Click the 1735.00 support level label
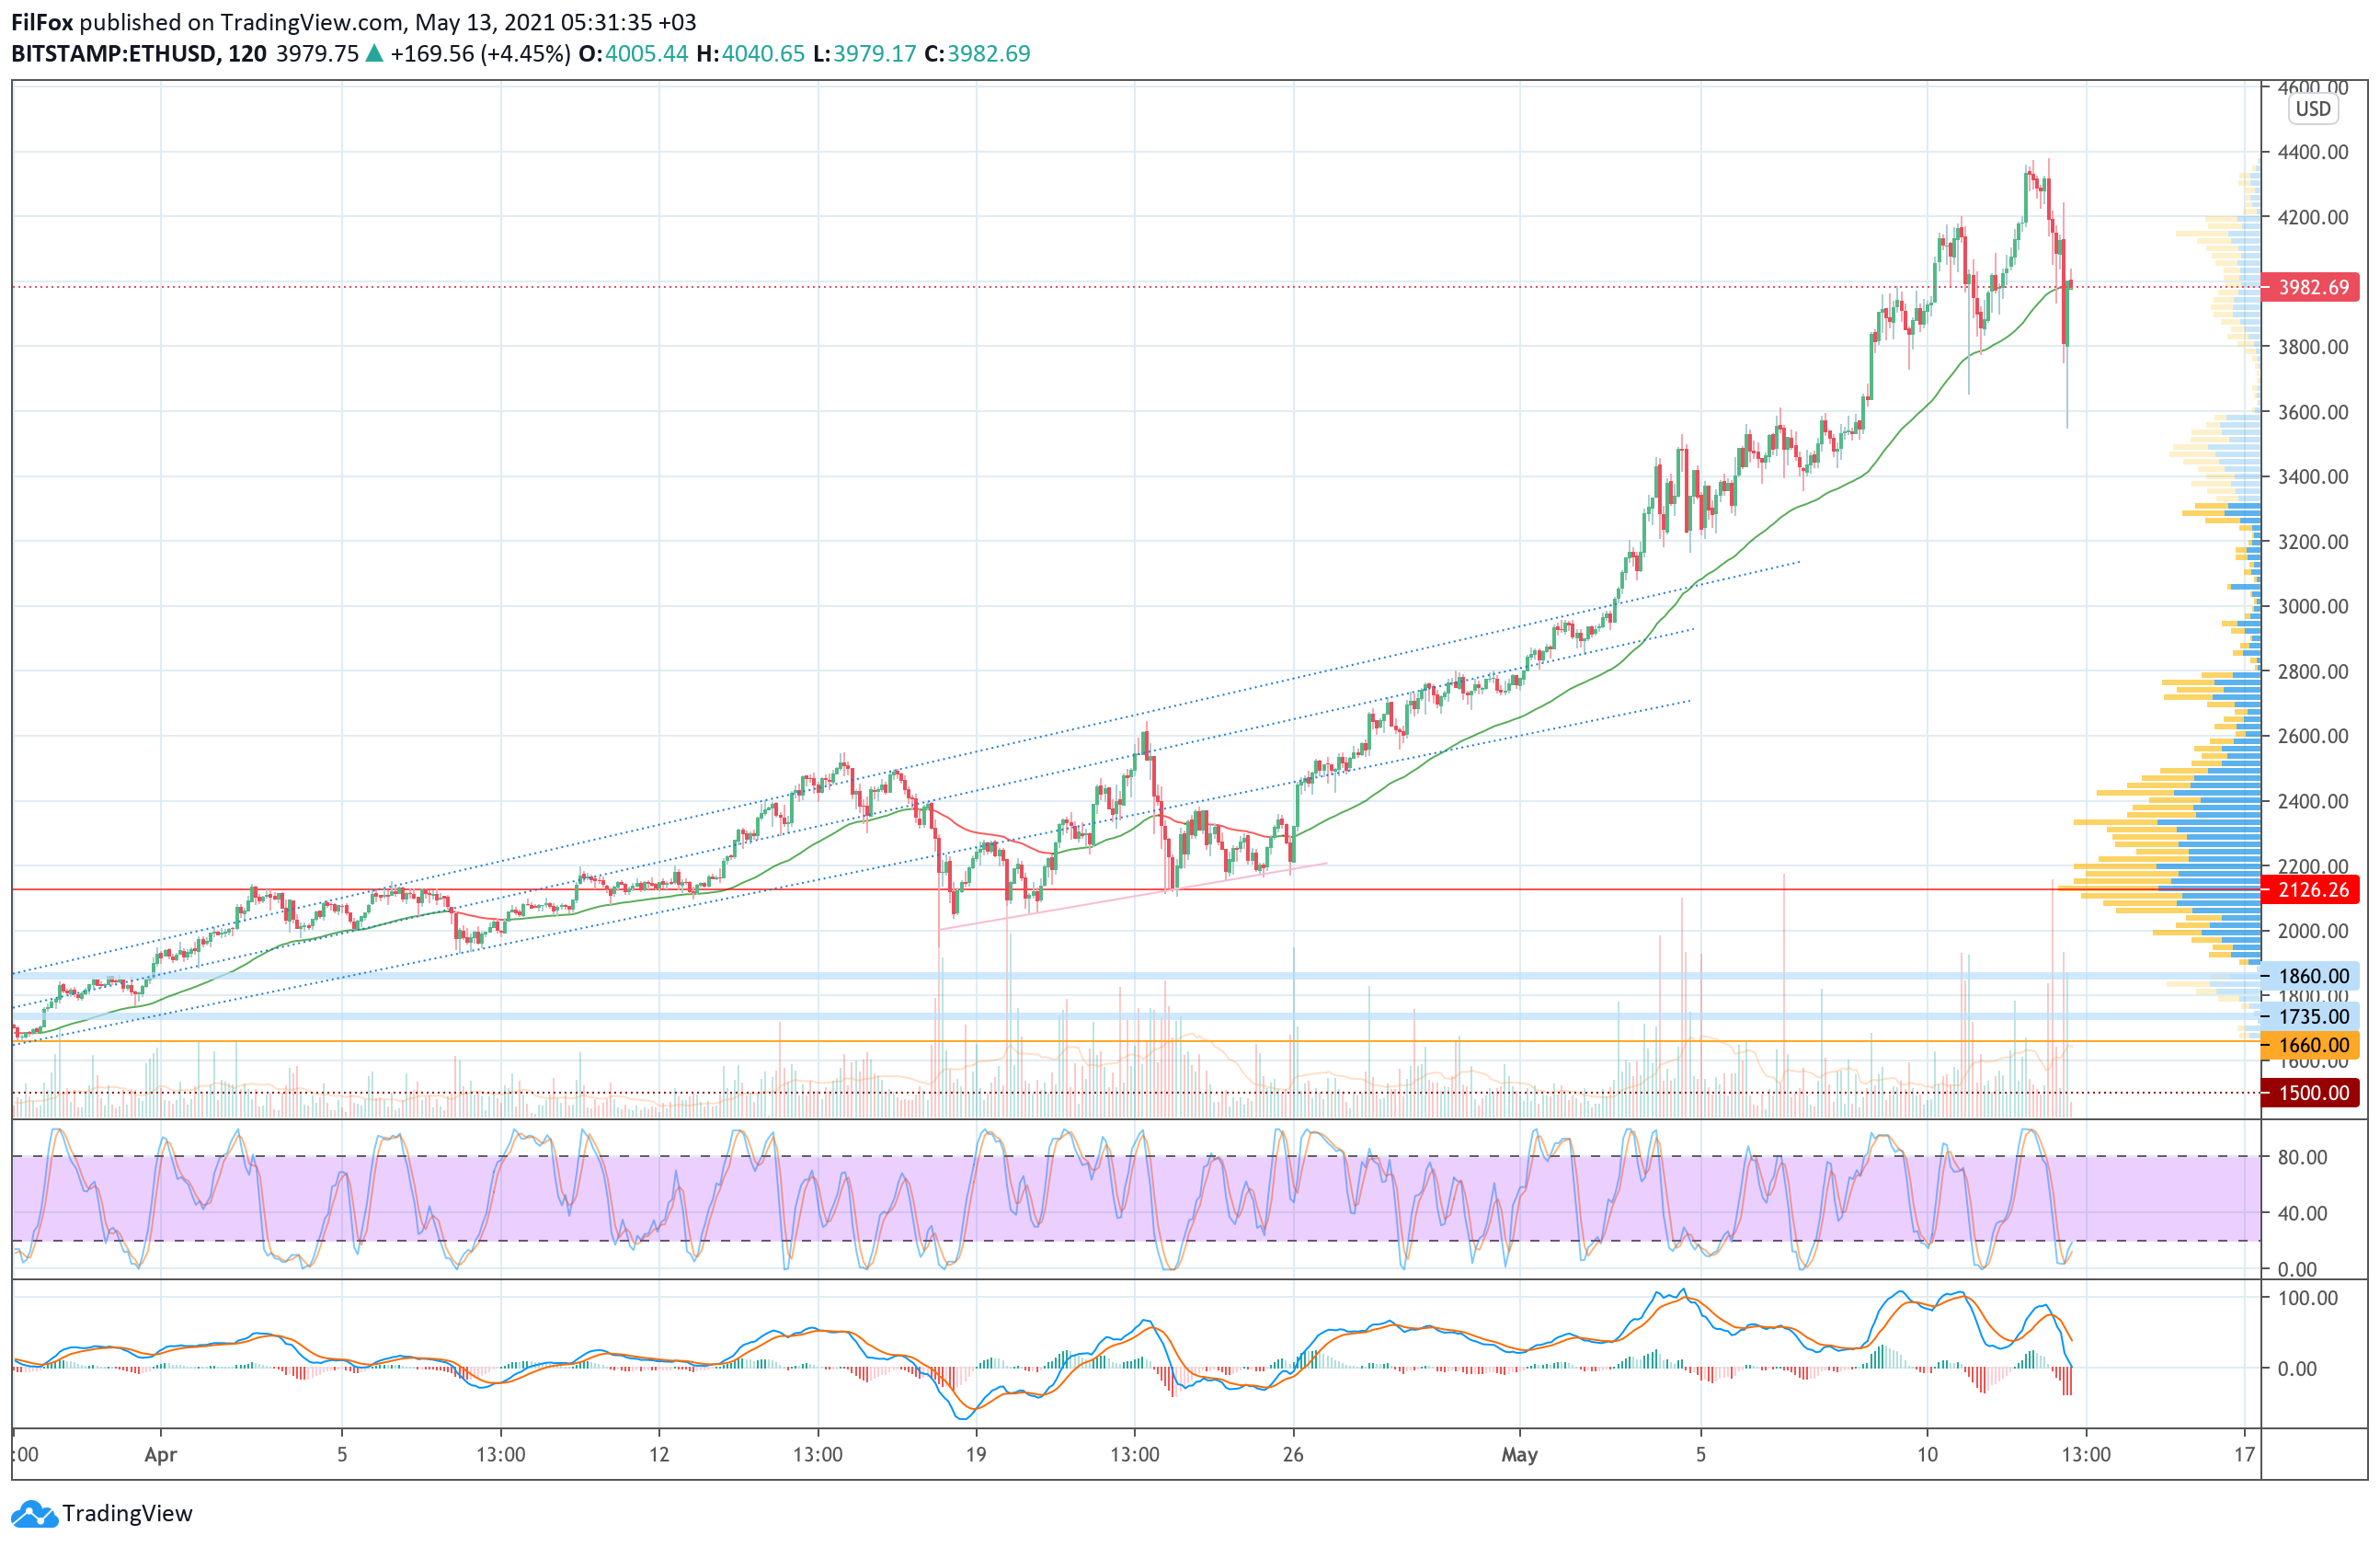 [2313, 1017]
